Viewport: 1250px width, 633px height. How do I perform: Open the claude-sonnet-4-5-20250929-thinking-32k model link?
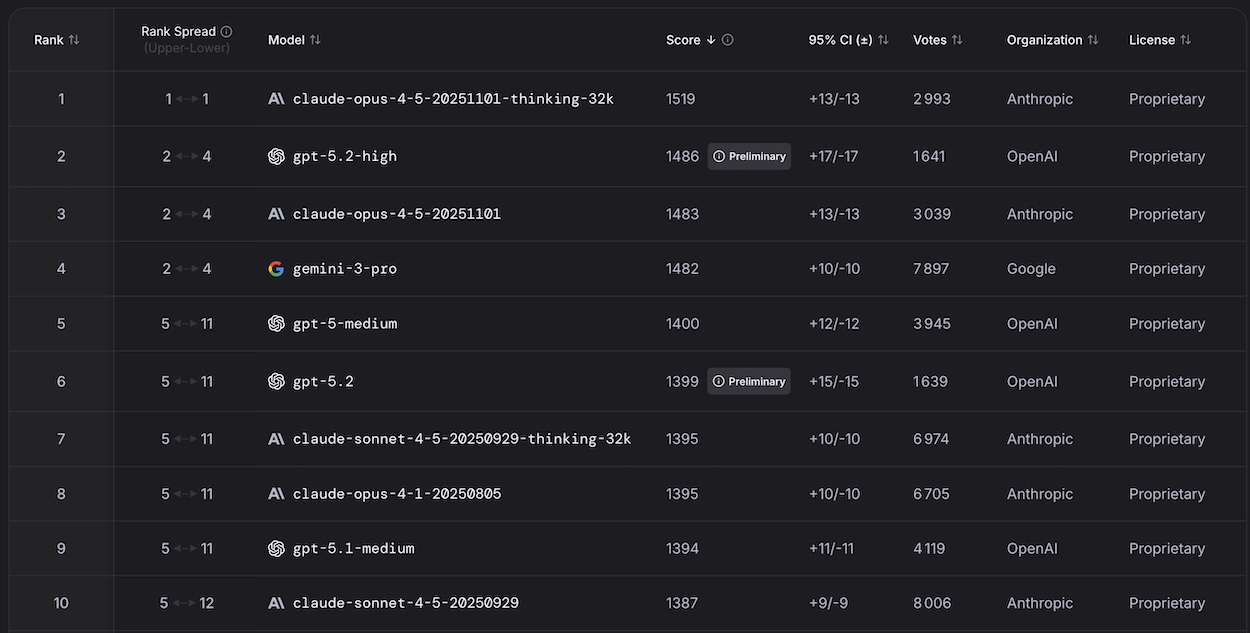pyautogui.click(x=461, y=439)
